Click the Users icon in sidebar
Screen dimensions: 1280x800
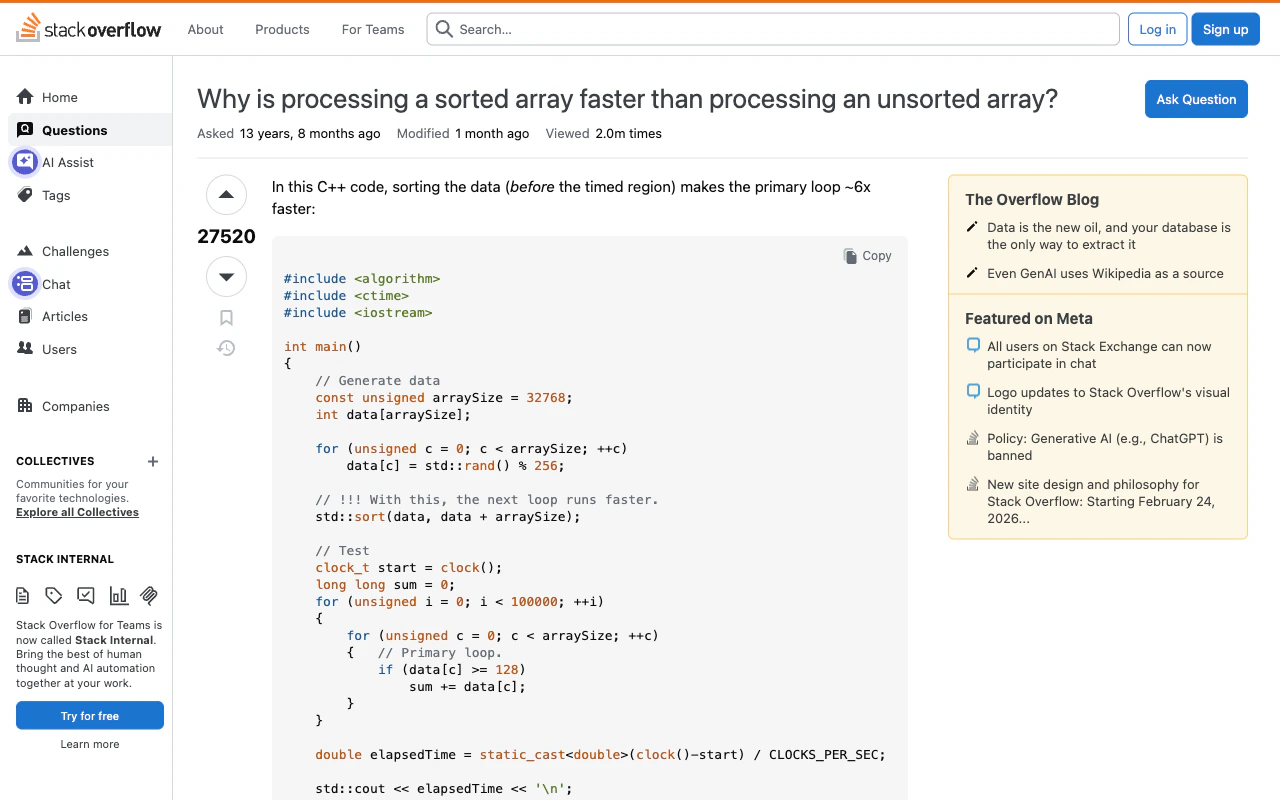coord(25,349)
